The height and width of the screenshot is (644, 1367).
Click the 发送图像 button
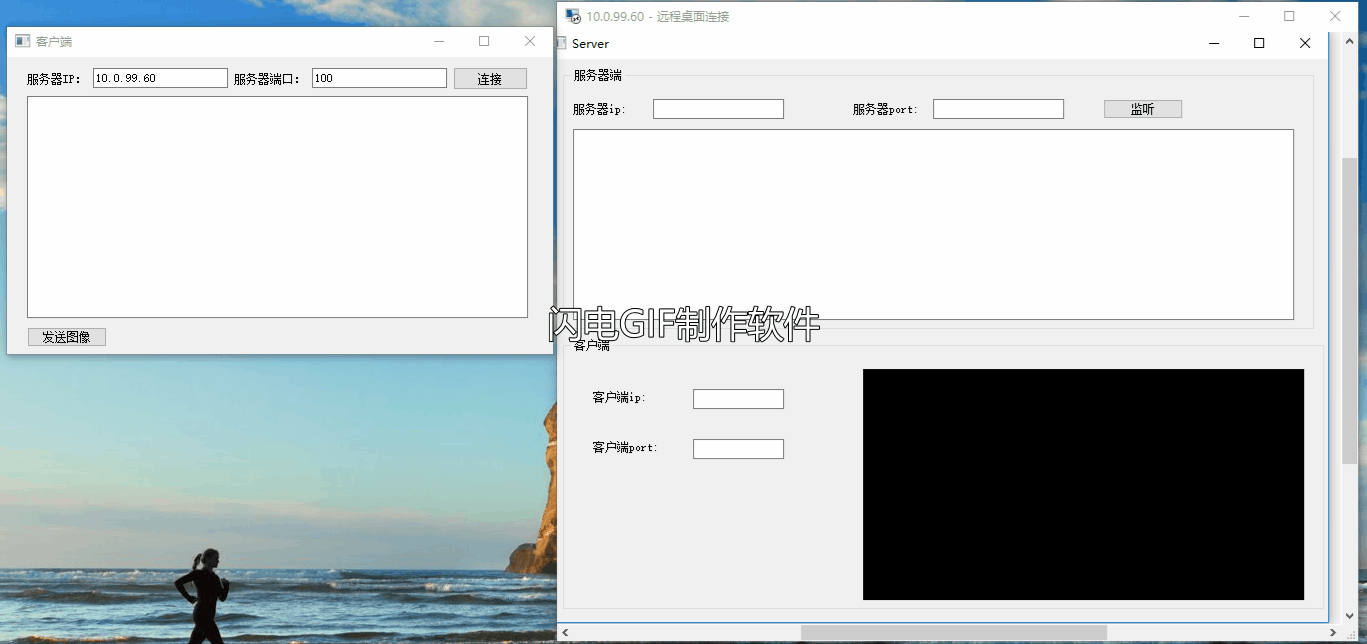point(67,337)
